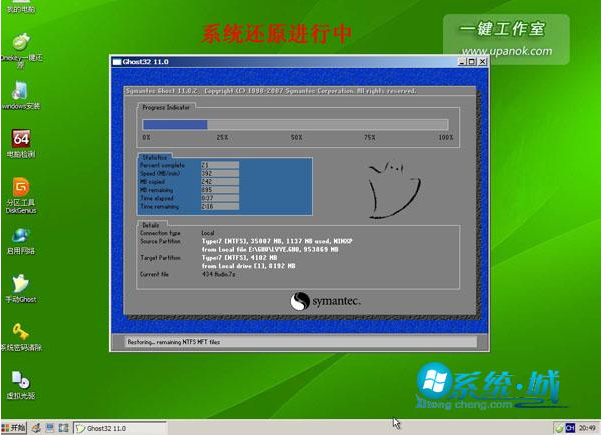Click the first quick launch icon beside 开始
The height and width of the screenshot is (436, 601).
(x=36, y=428)
